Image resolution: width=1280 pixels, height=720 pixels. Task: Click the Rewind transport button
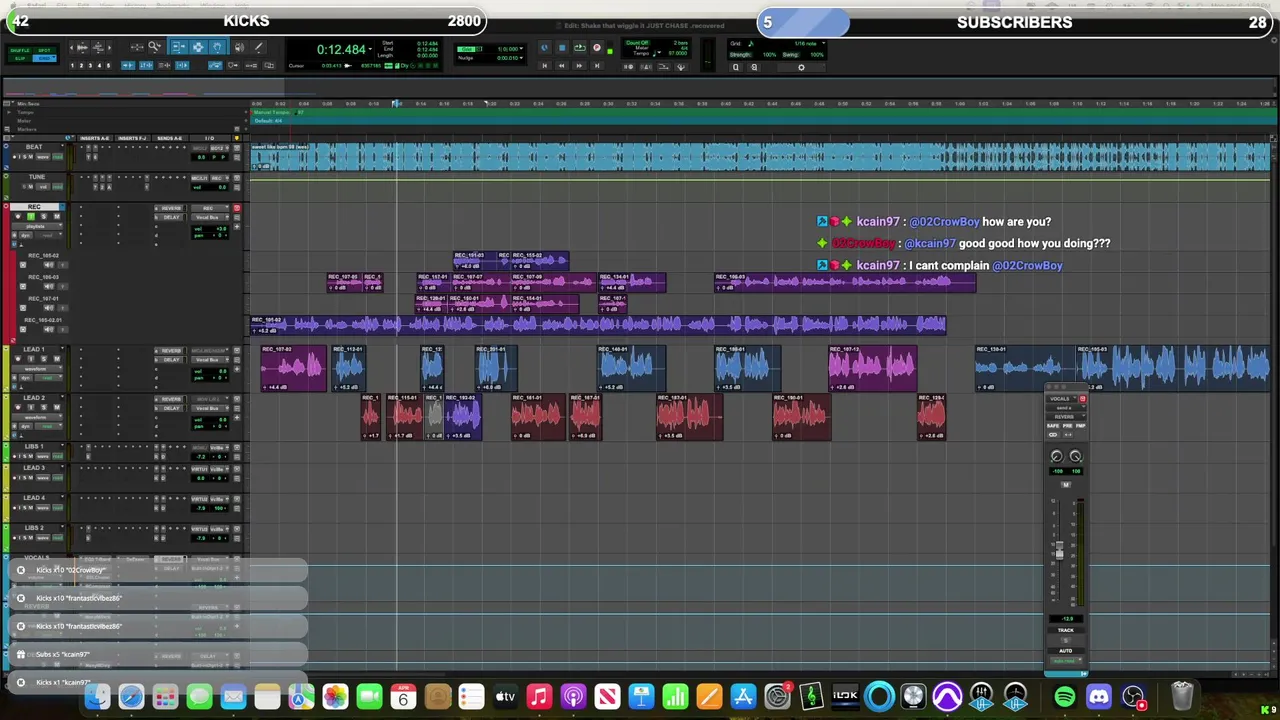pos(561,66)
